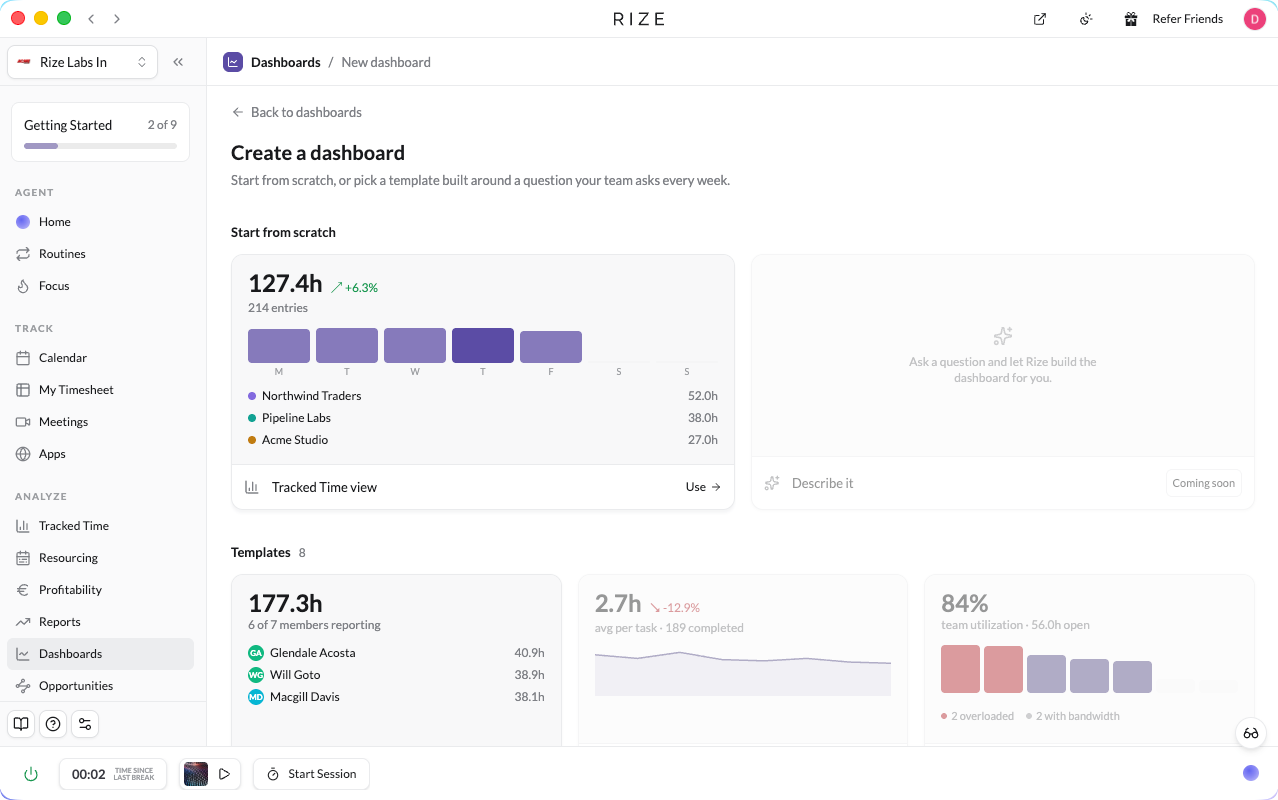Screen dimensions: 1278x800
Task: Click the Routines loop icon
Action: [23, 254]
